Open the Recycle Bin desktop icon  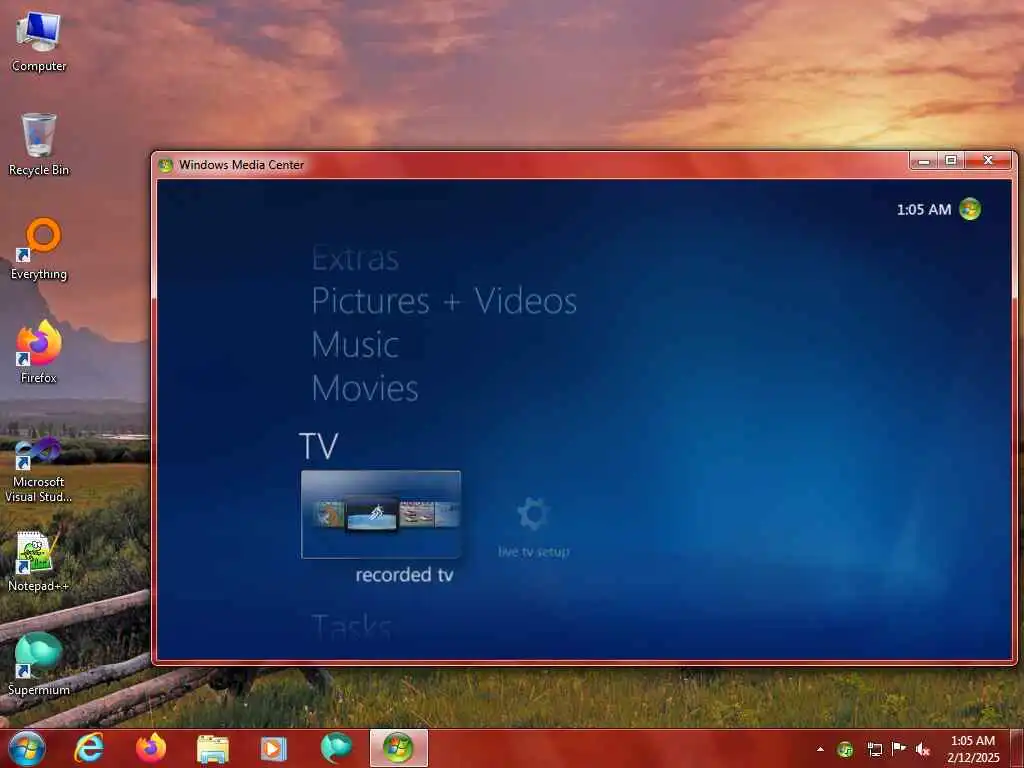[x=39, y=145]
